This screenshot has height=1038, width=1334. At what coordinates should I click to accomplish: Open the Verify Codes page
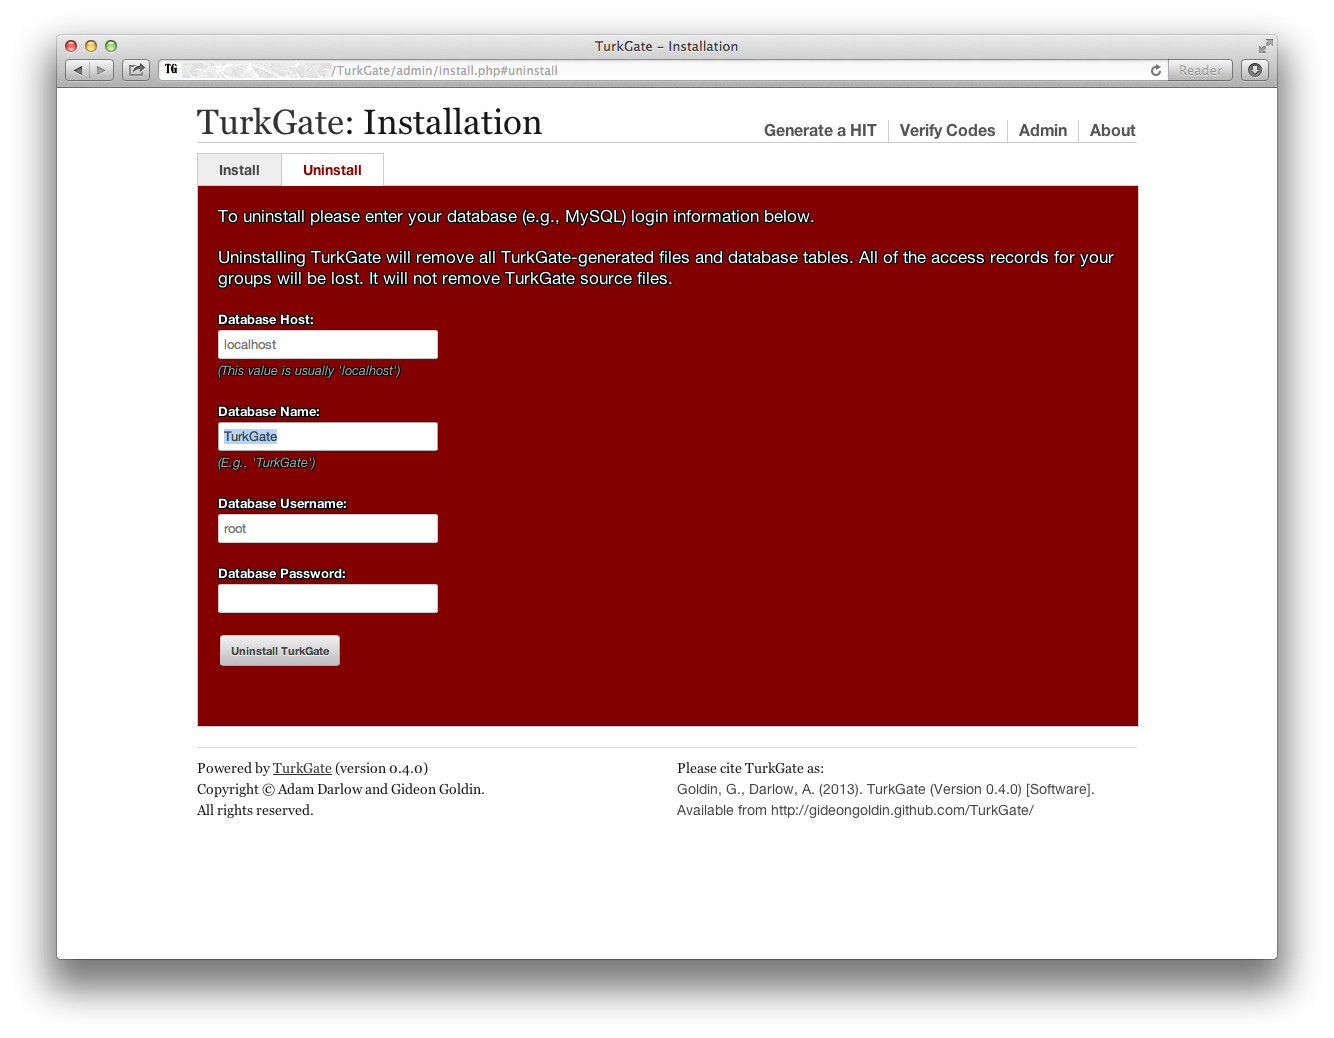(947, 130)
